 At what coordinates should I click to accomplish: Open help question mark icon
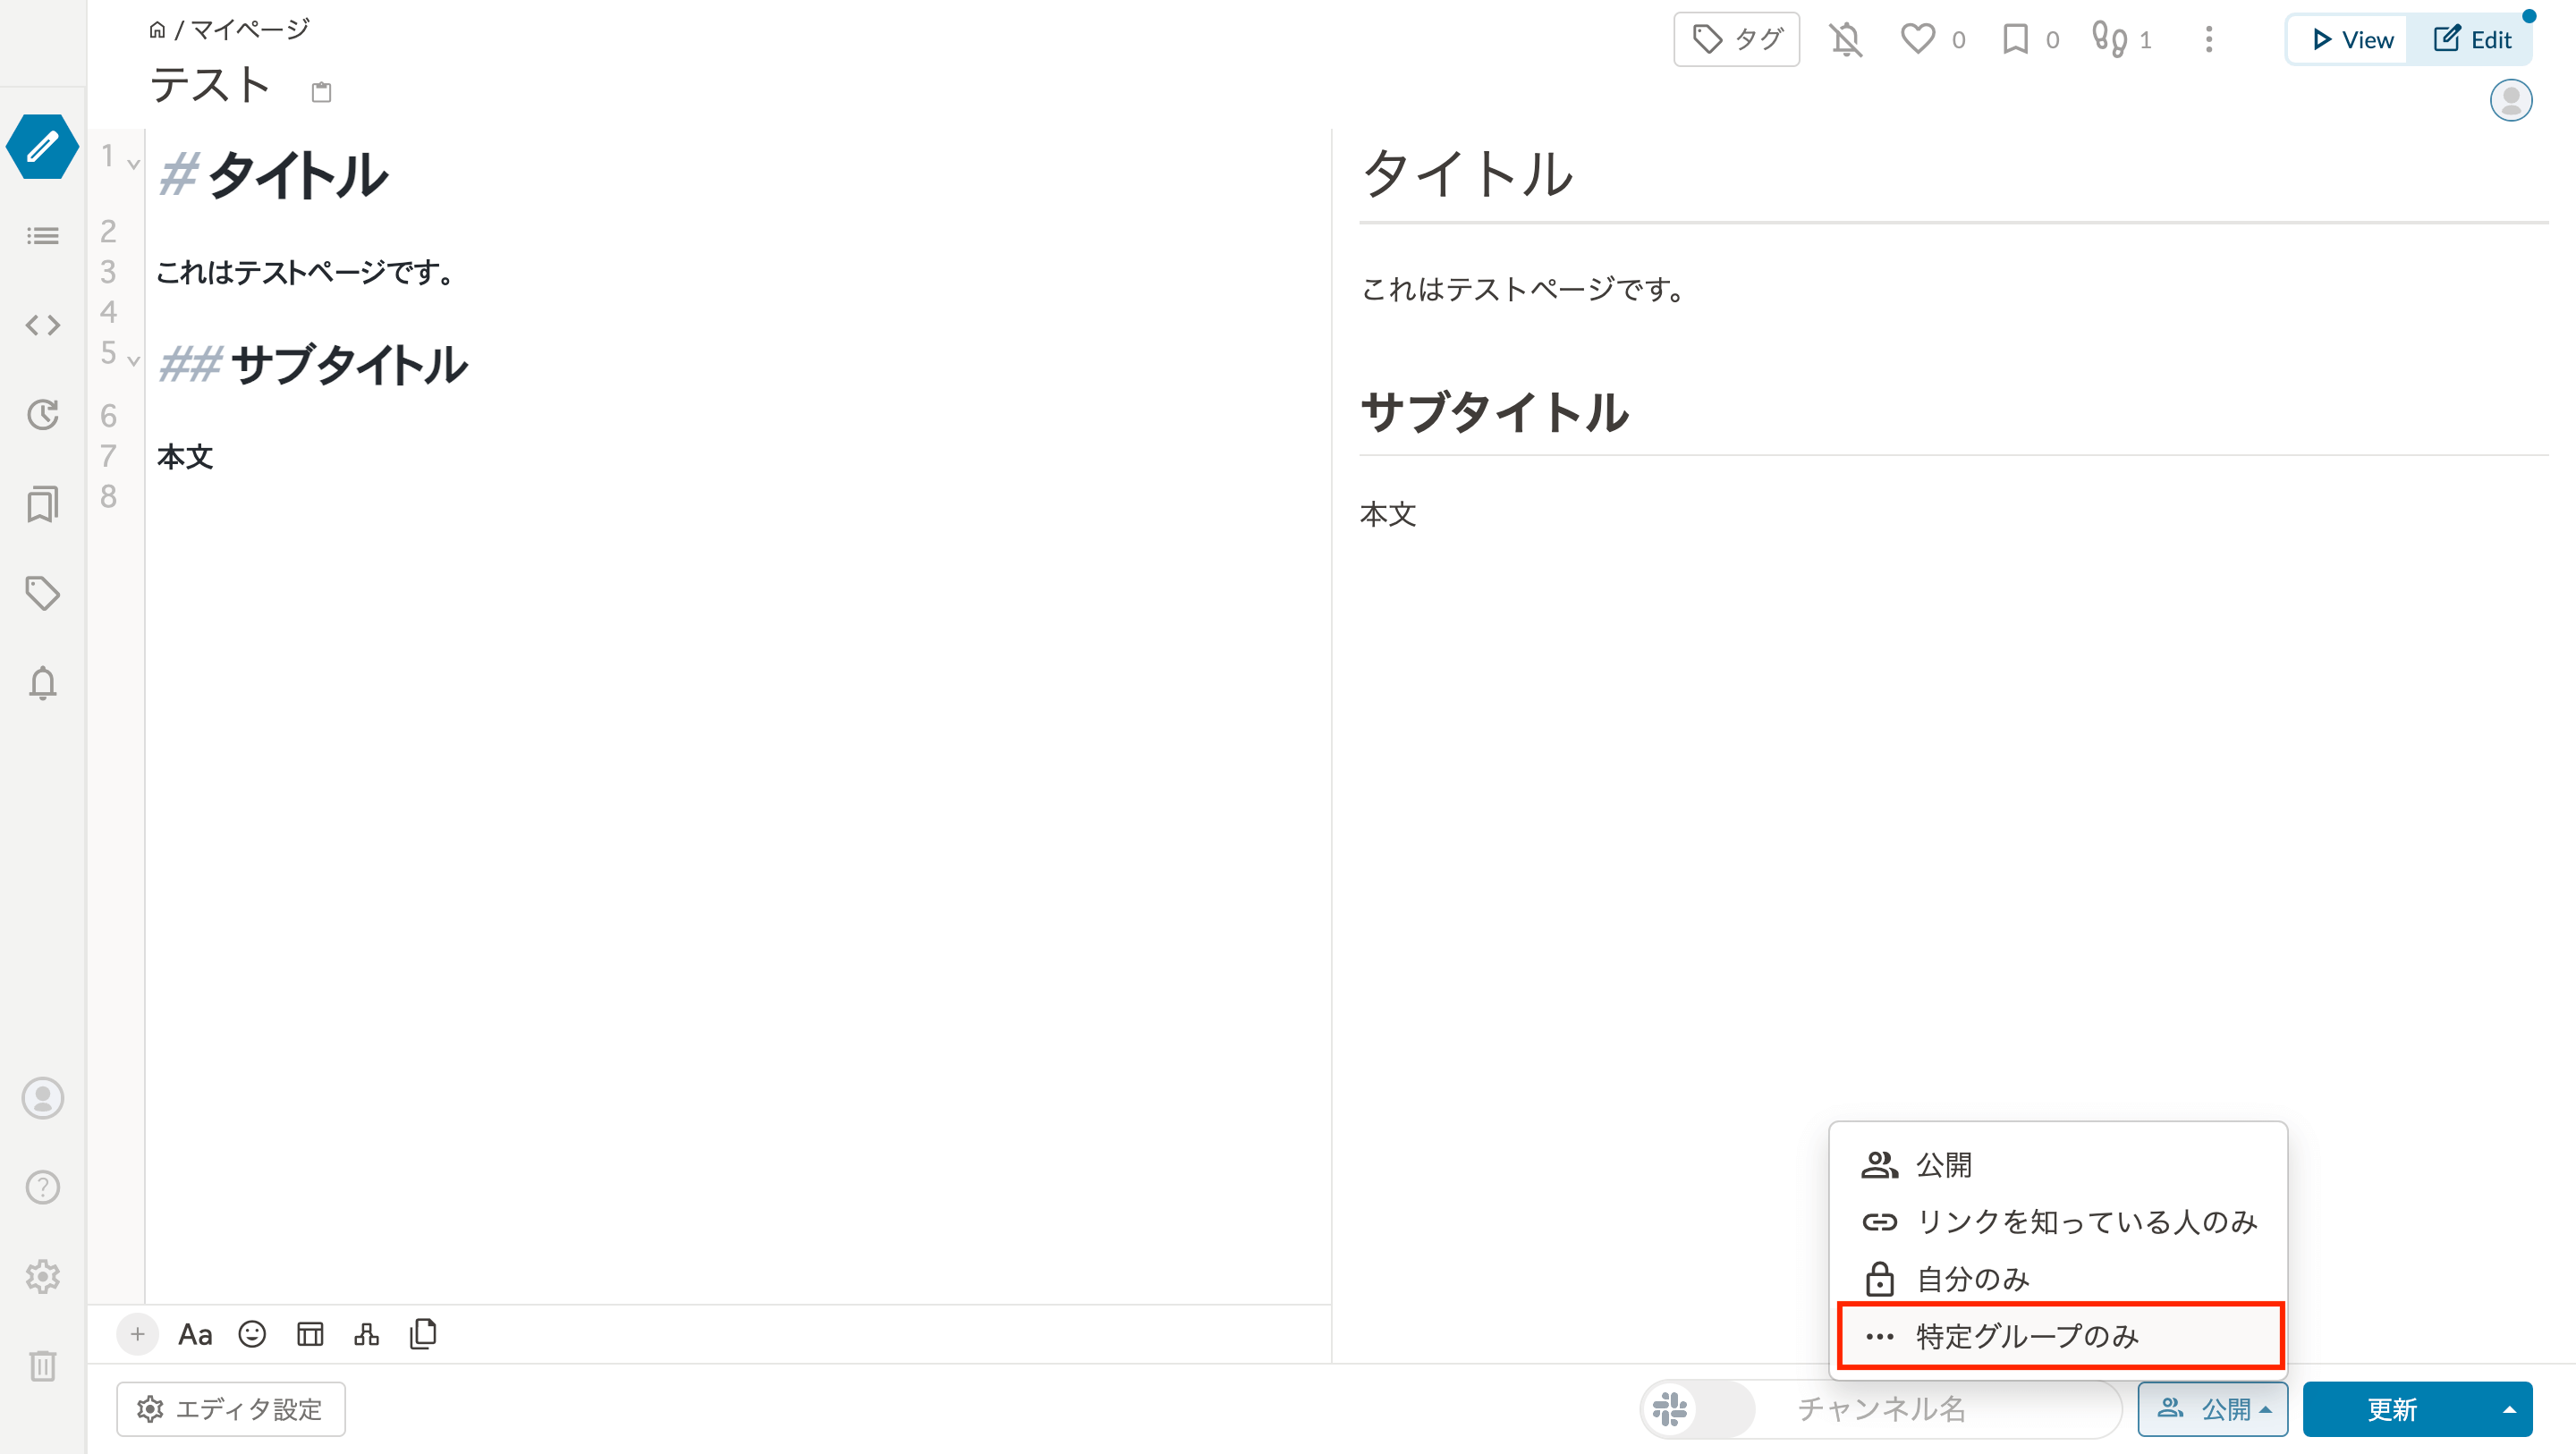click(42, 1187)
